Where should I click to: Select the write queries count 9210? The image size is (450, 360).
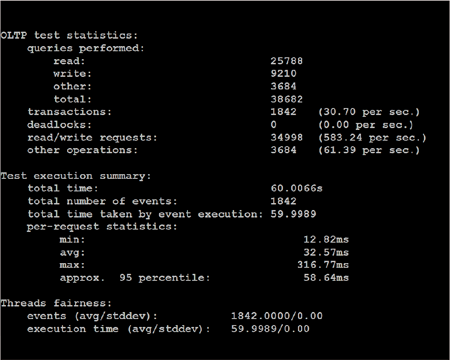(283, 74)
